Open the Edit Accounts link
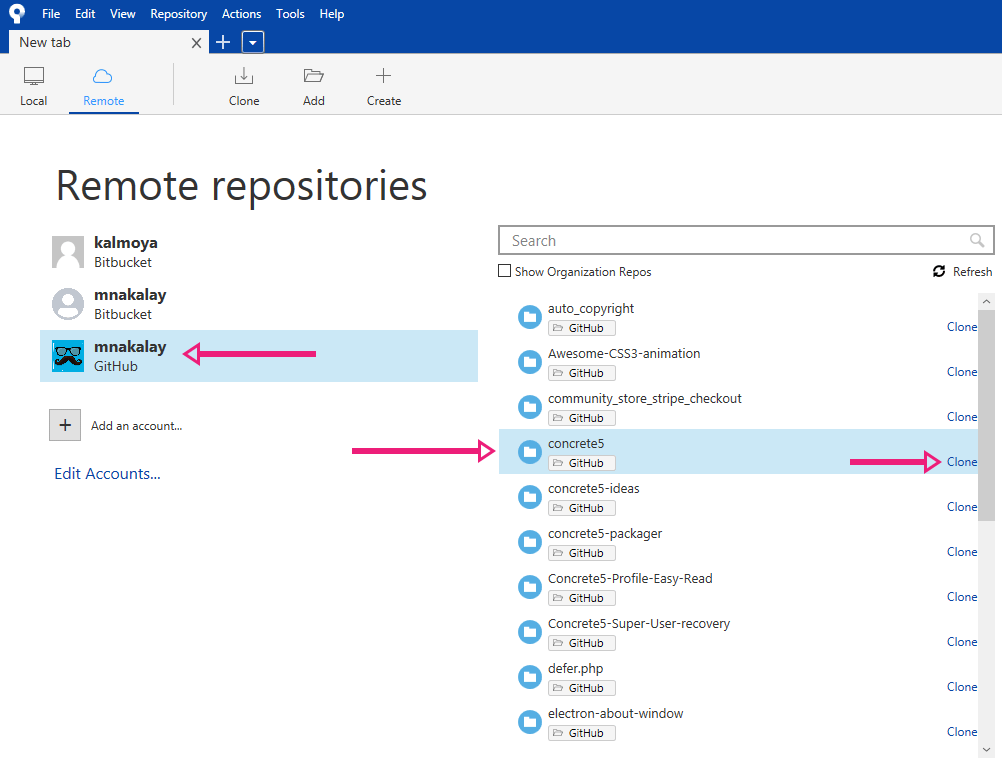1002x758 pixels. 107,474
